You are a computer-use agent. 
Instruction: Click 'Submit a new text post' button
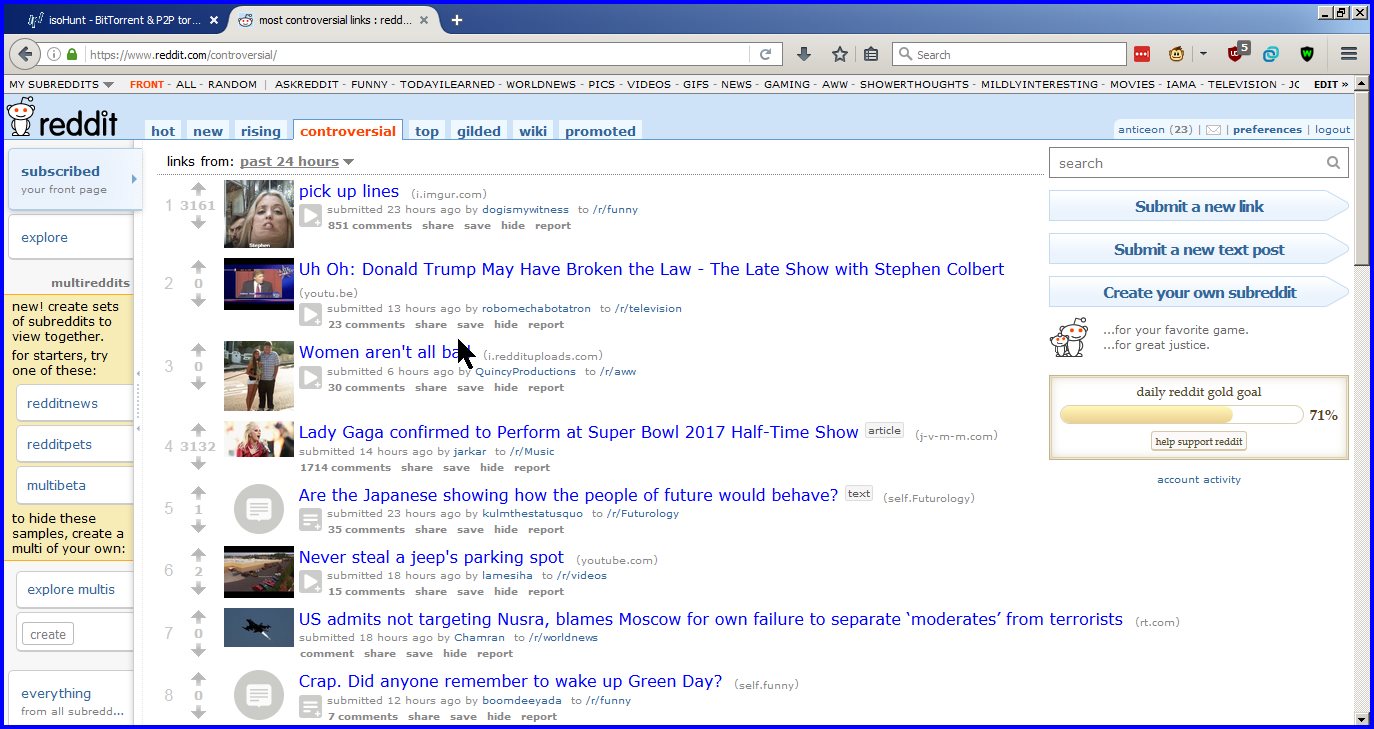1199,249
